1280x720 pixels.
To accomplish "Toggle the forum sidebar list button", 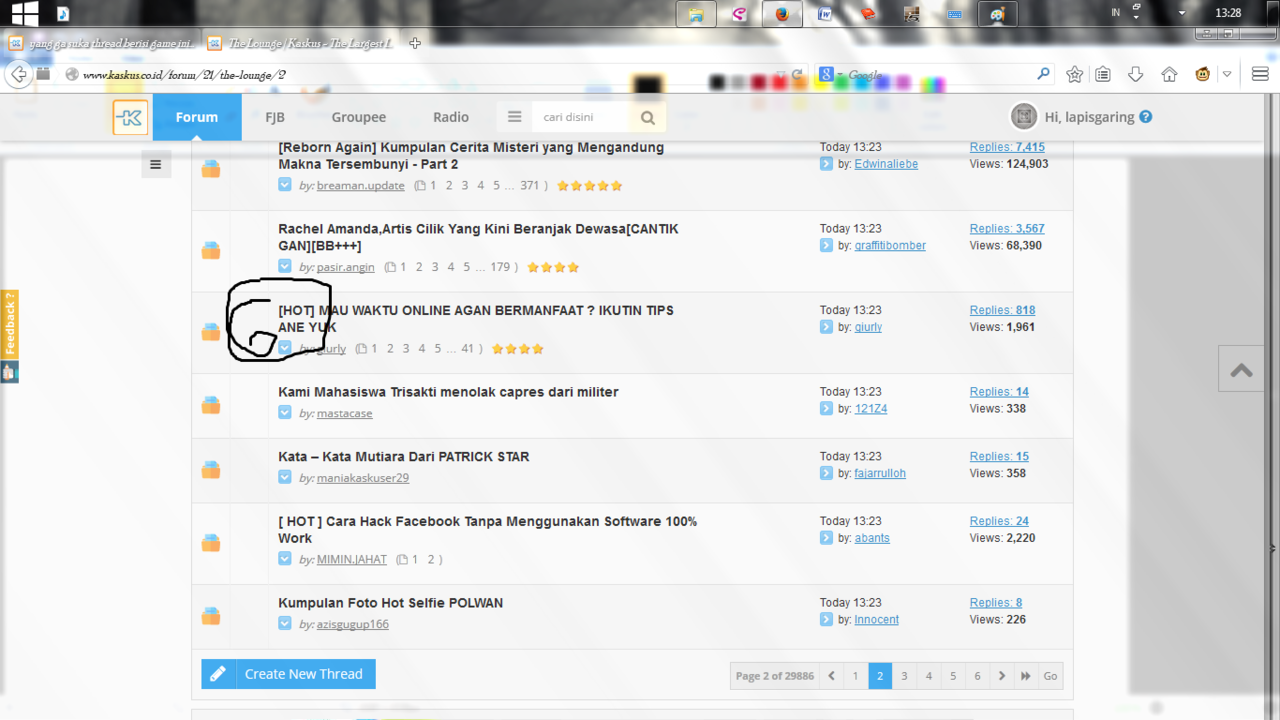I will pos(155,165).
